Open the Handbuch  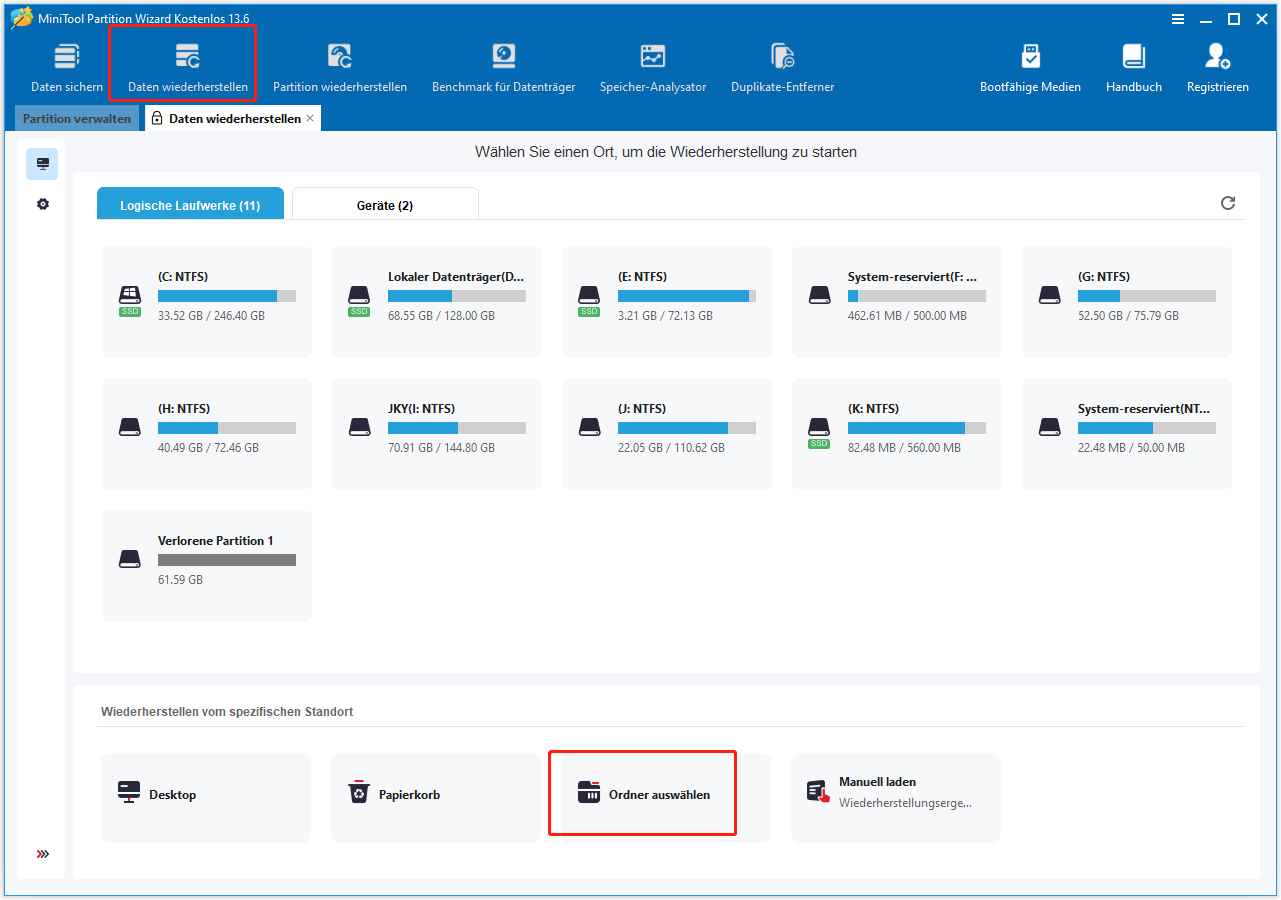[1134, 67]
